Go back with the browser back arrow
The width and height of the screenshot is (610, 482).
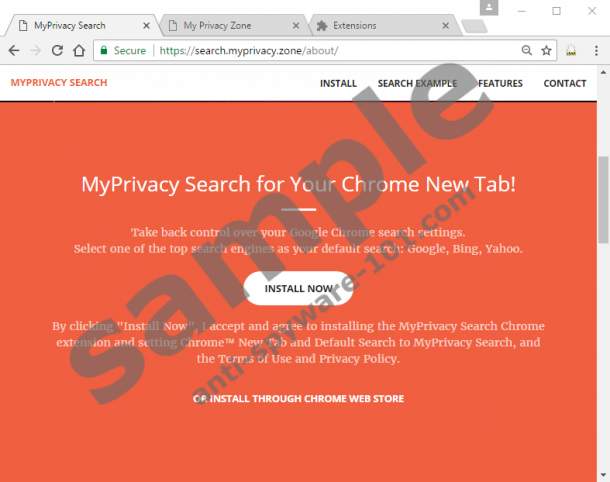[14, 51]
